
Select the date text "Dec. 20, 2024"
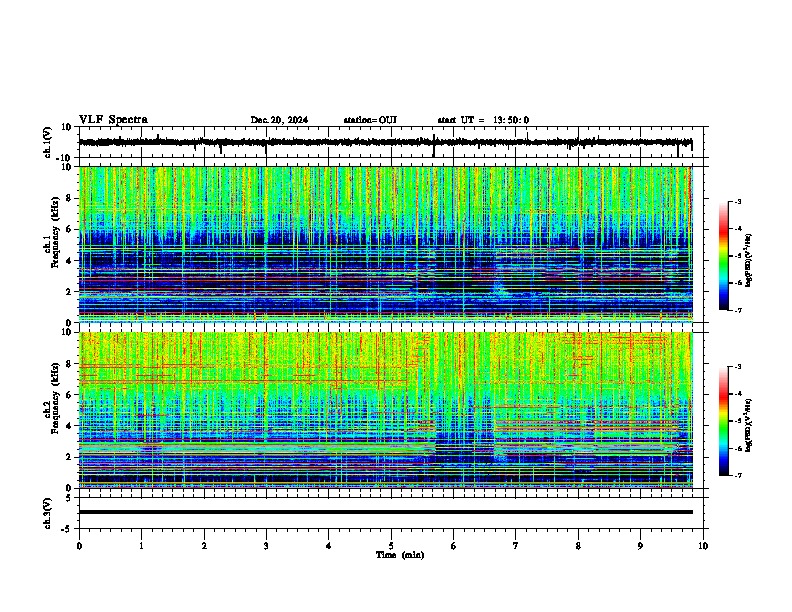[x=279, y=120]
